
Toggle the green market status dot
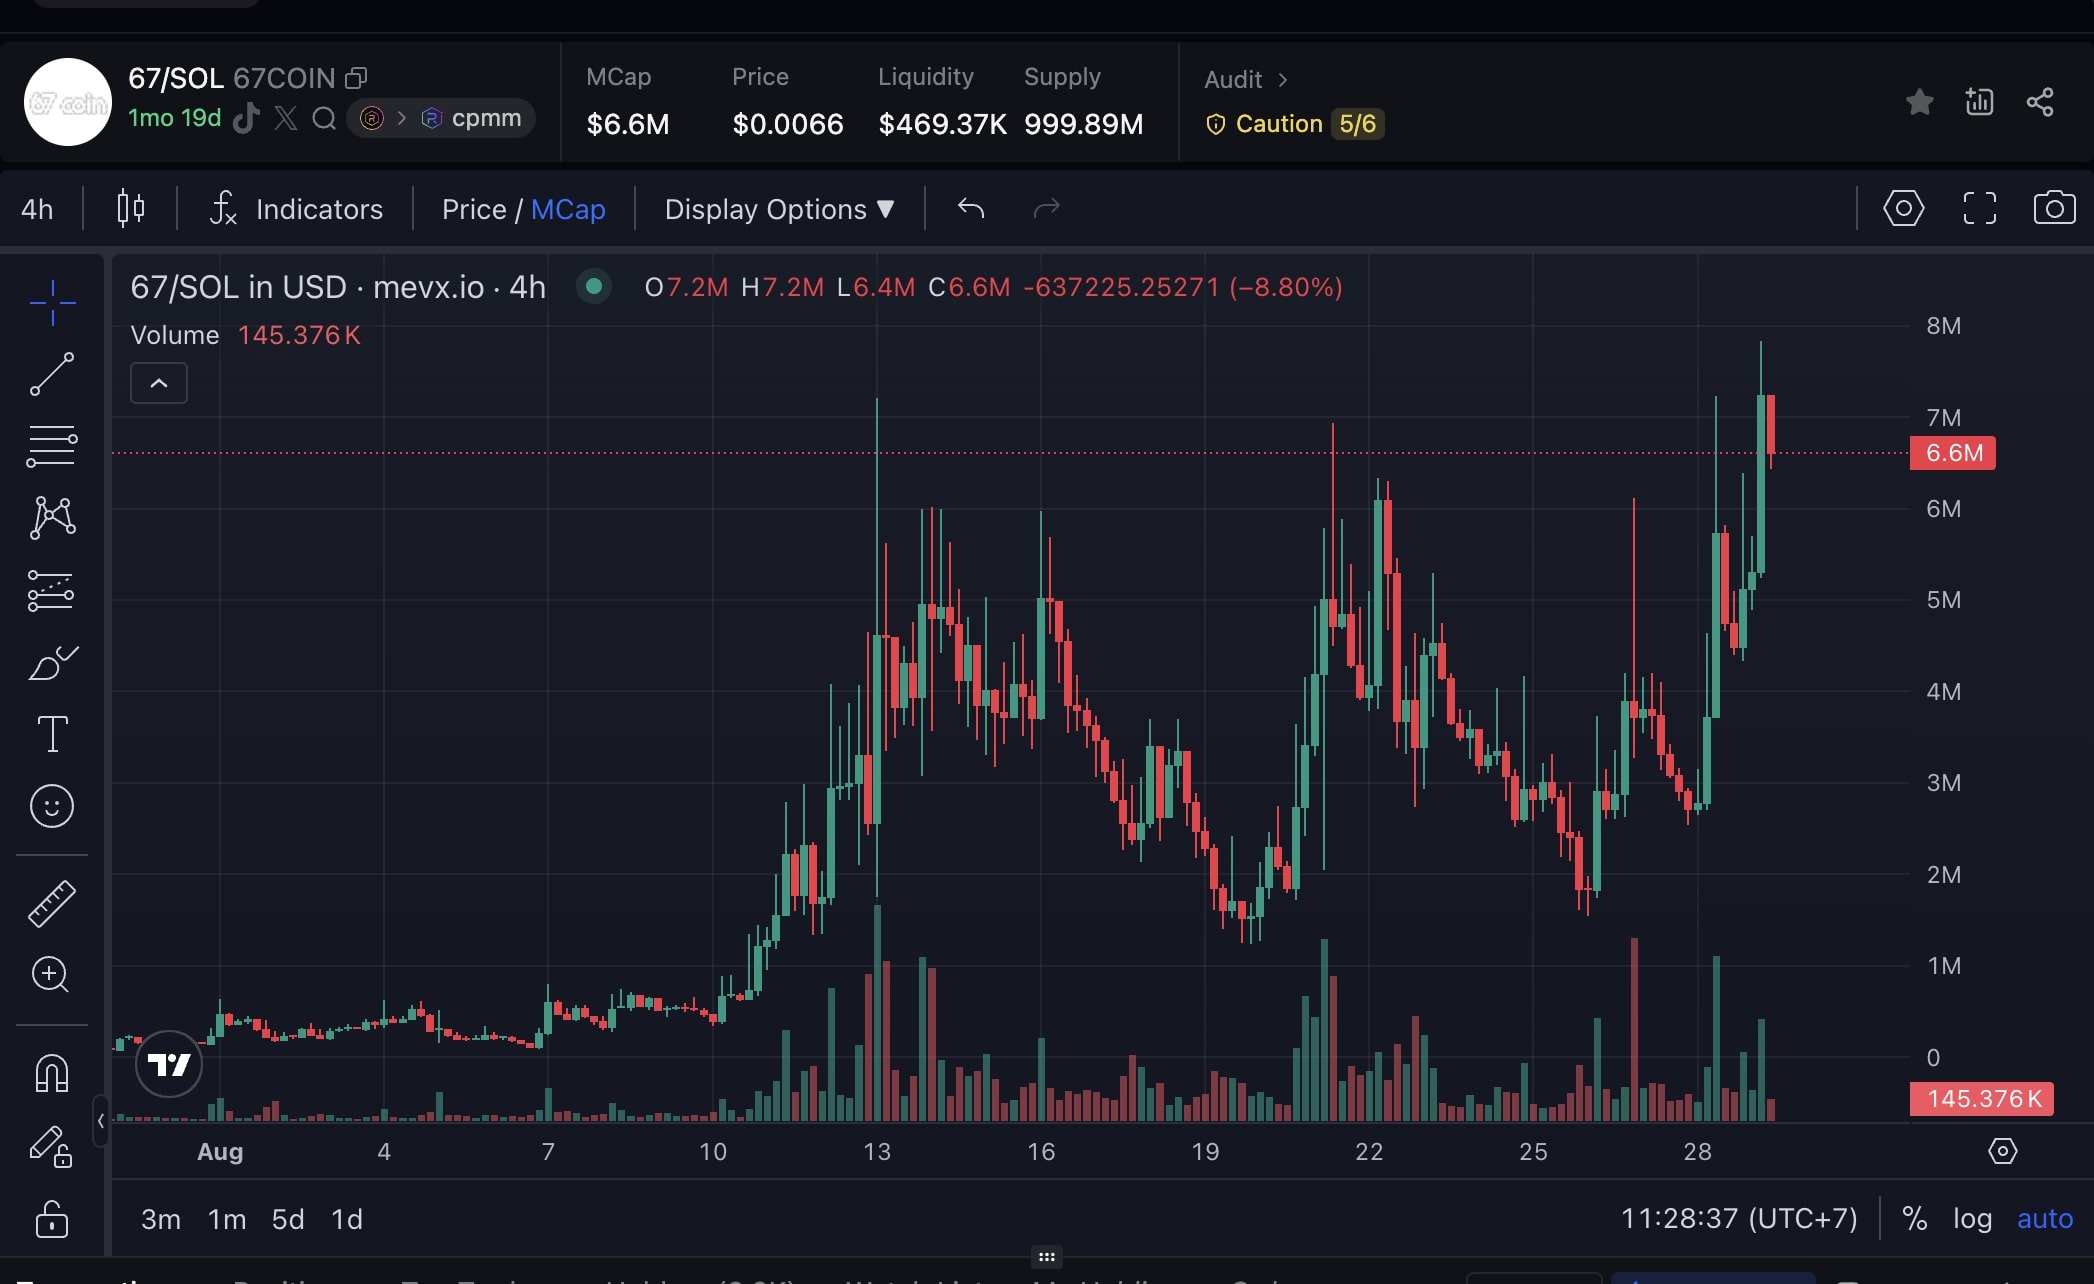(594, 287)
